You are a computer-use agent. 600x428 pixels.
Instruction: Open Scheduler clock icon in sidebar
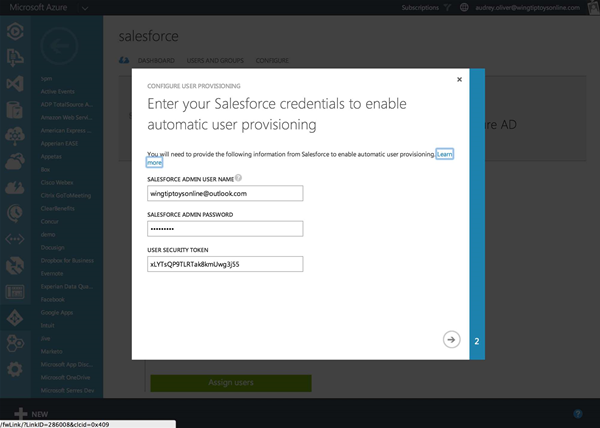(15, 213)
